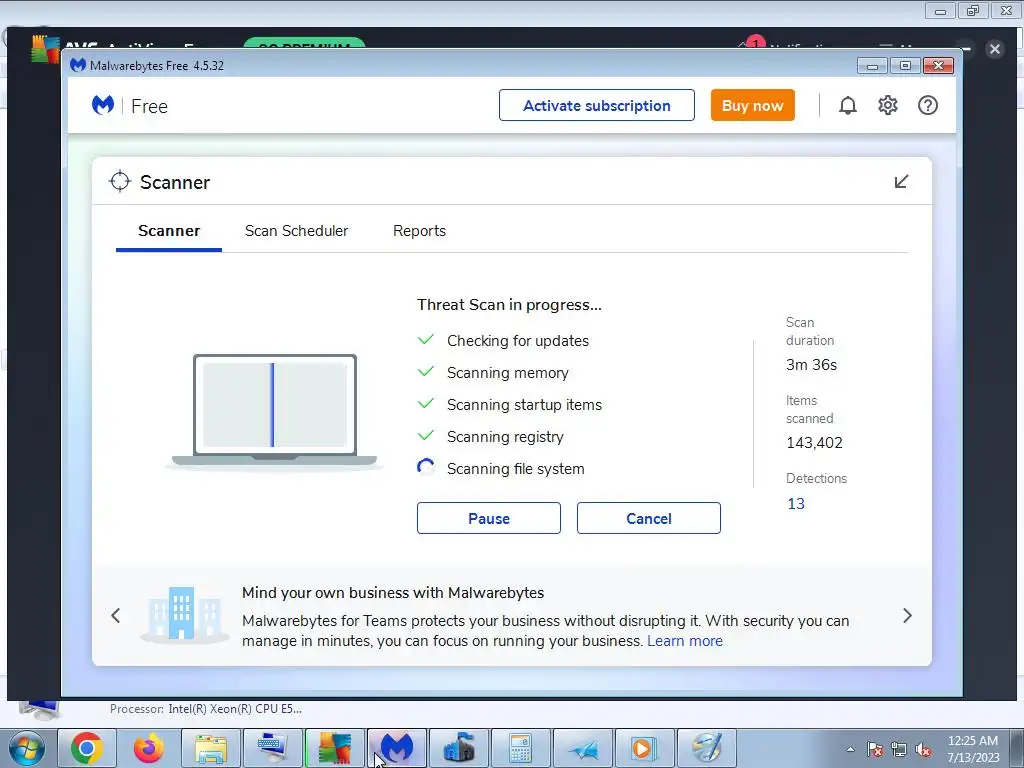
Task: Open the media player taskbar icon
Action: coord(644,748)
